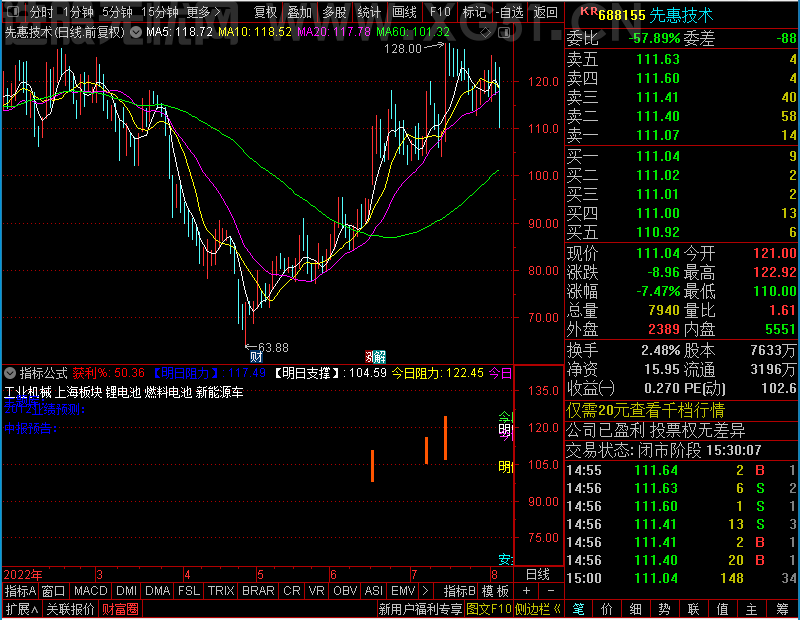Open the 多股 multi-stock view

pyautogui.click(x=334, y=12)
